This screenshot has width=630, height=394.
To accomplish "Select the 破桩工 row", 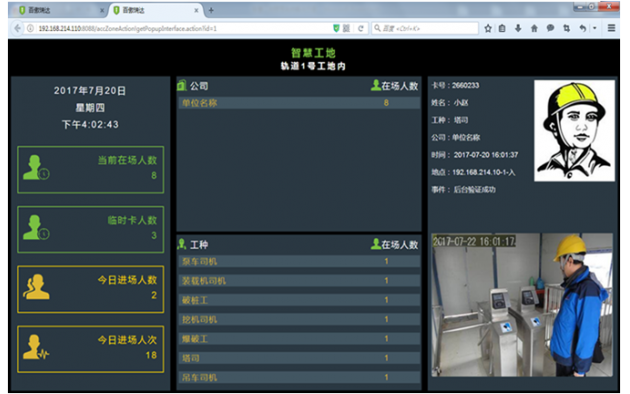I will (x=299, y=300).
